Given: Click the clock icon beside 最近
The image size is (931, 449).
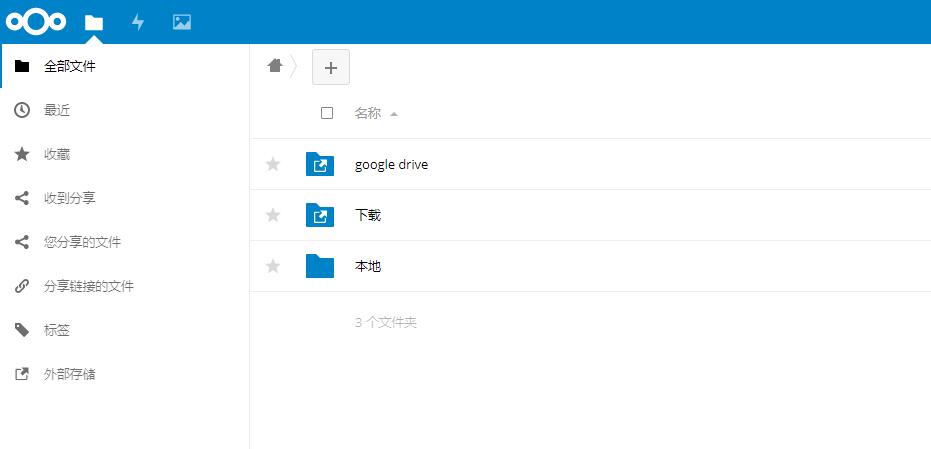Looking at the screenshot, I should pos(22,110).
